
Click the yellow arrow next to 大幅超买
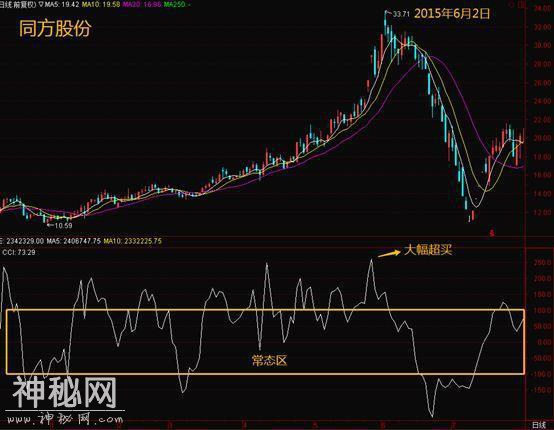389,253
